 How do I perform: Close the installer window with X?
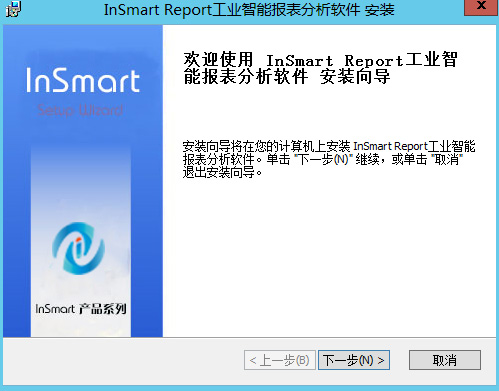coord(481,7)
